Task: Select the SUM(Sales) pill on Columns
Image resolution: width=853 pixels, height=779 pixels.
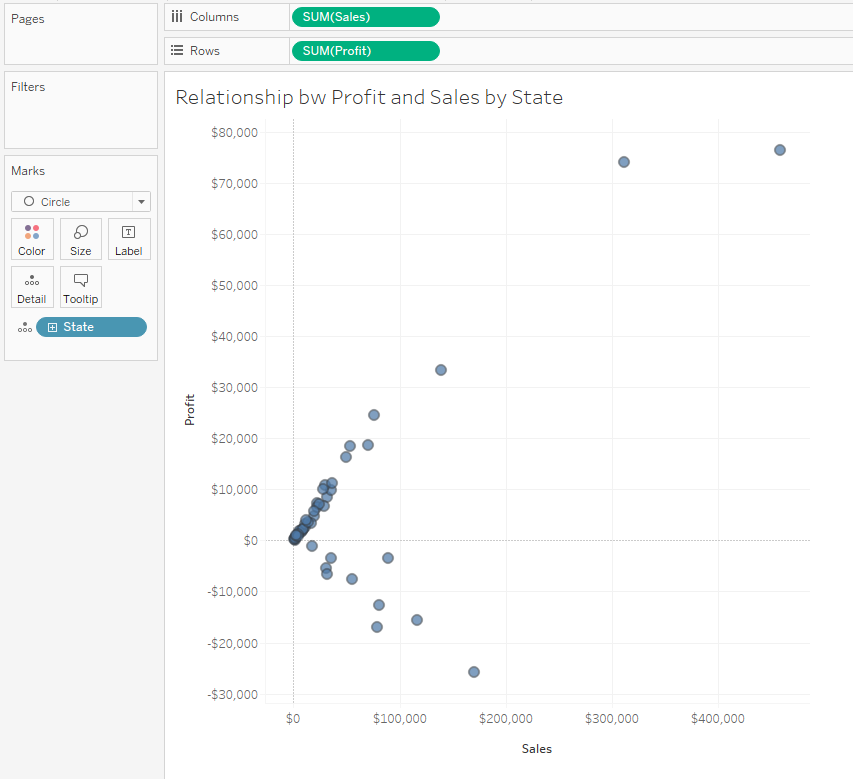Action: pos(364,17)
